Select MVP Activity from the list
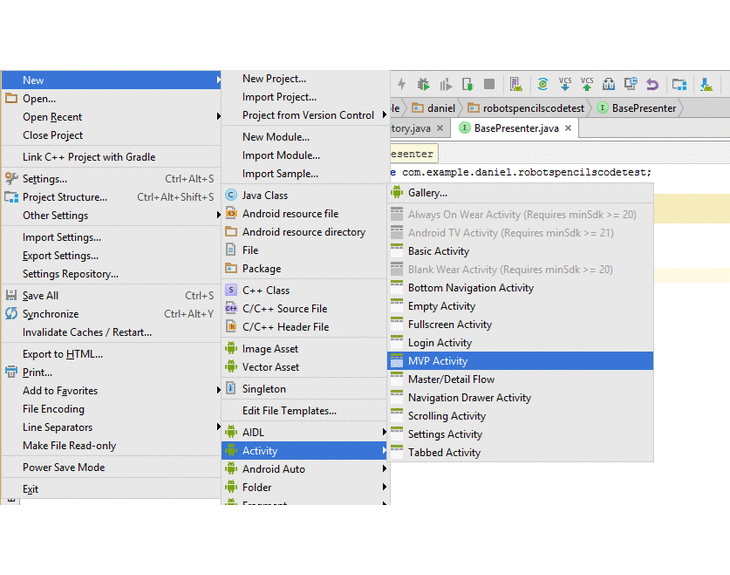The height and width of the screenshot is (575, 730). (437, 361)
